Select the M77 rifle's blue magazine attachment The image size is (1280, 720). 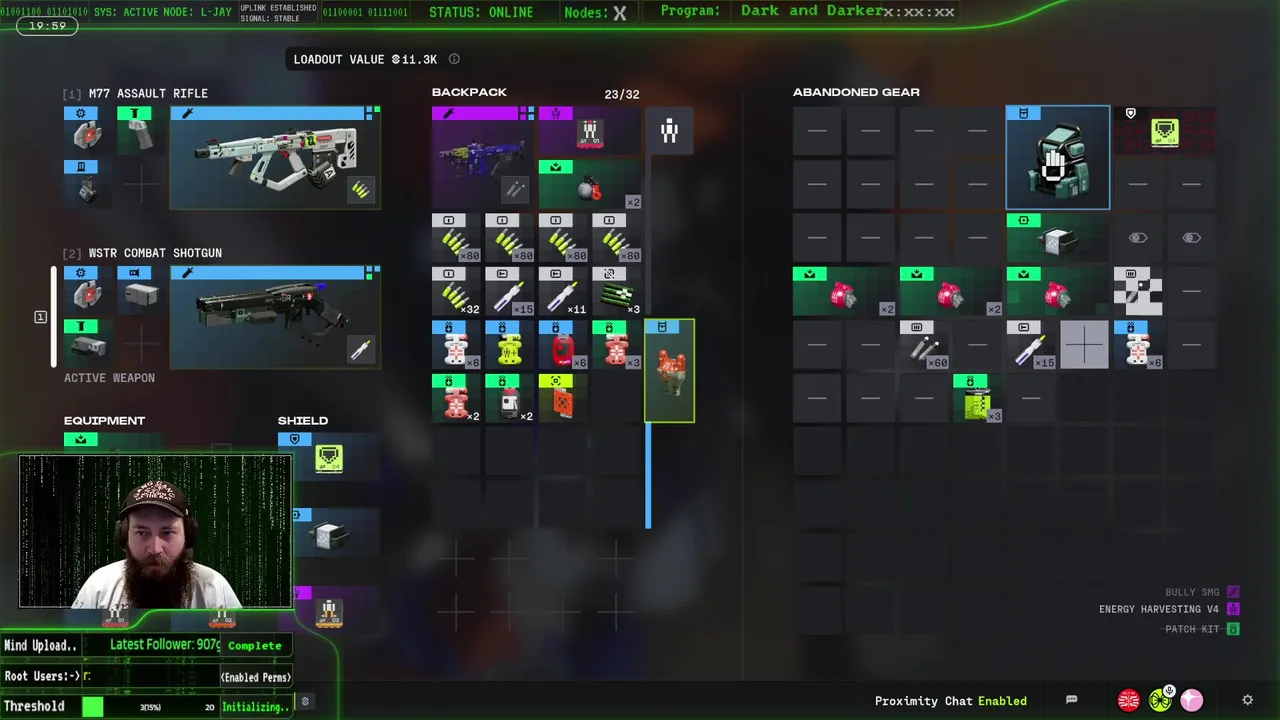tap(88, 184)
